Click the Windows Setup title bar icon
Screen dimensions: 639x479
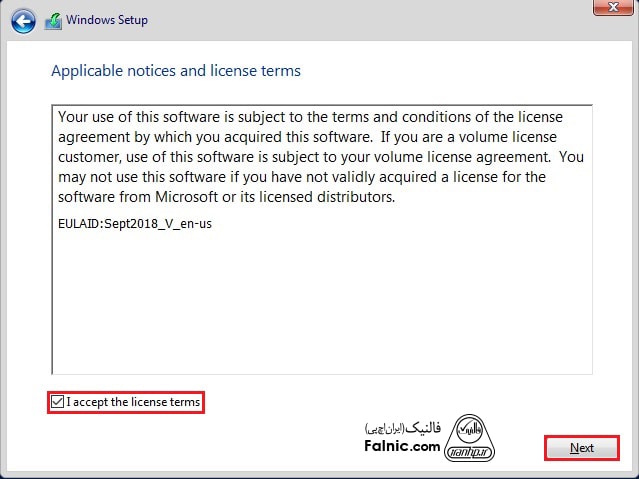(x=53, y=21)
